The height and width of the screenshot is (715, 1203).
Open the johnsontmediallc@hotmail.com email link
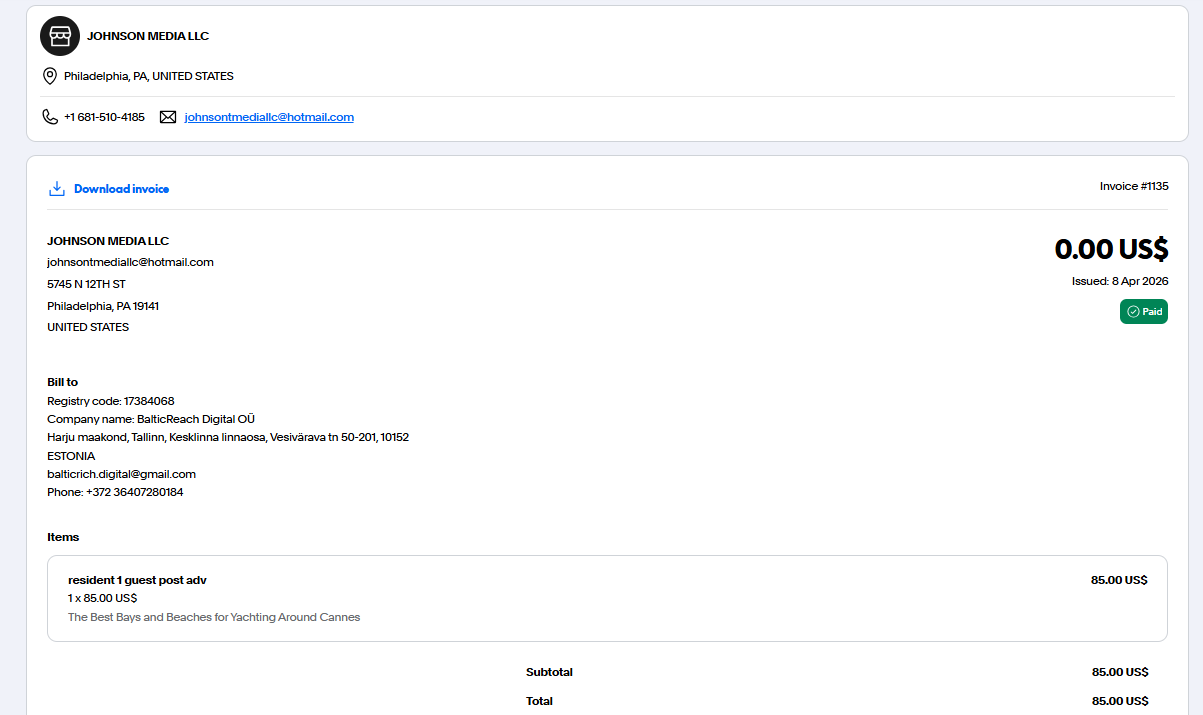coord(269,117)
